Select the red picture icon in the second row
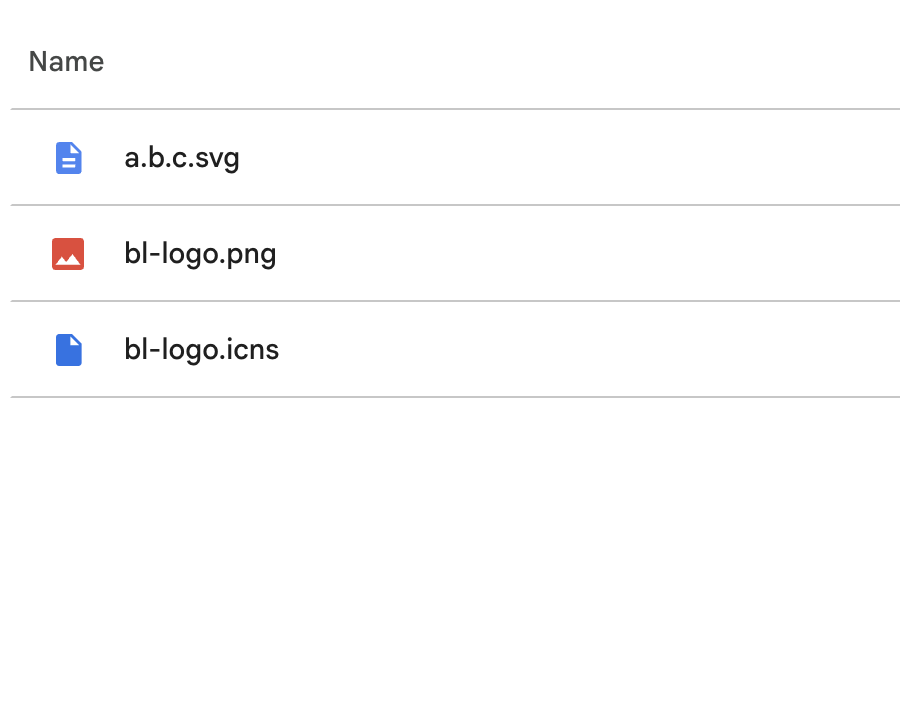Viewport: 900px width, 720px height. pyautogui.click(x=68, y=254)
